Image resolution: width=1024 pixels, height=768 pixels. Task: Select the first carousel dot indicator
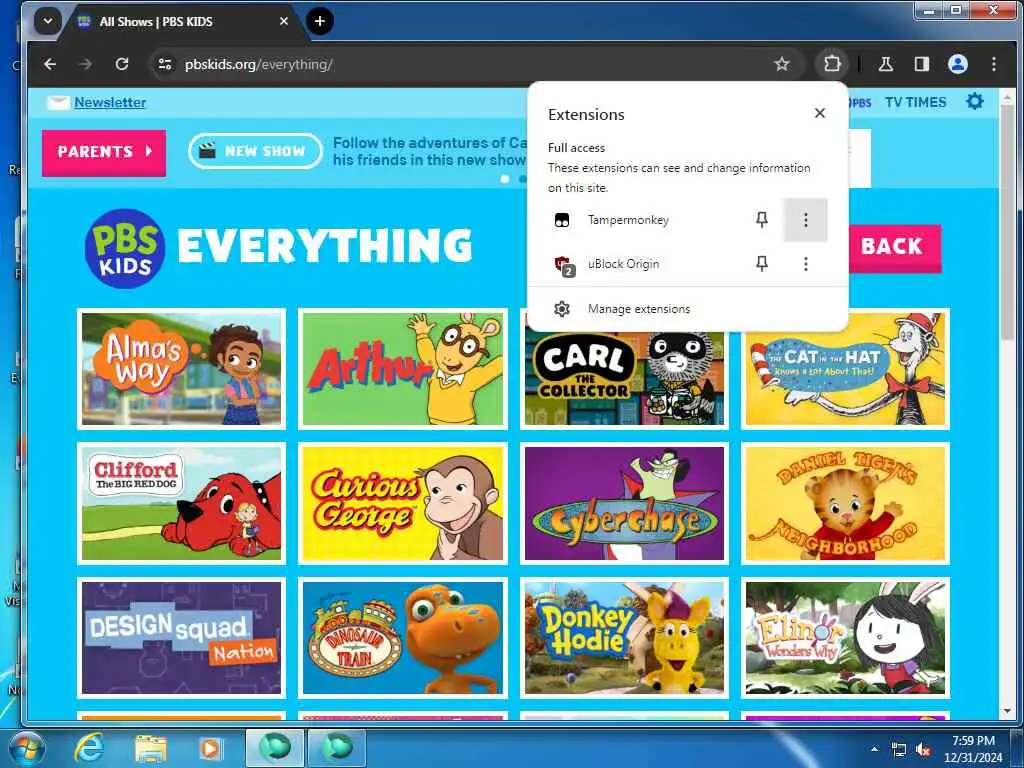click(505, 178)
